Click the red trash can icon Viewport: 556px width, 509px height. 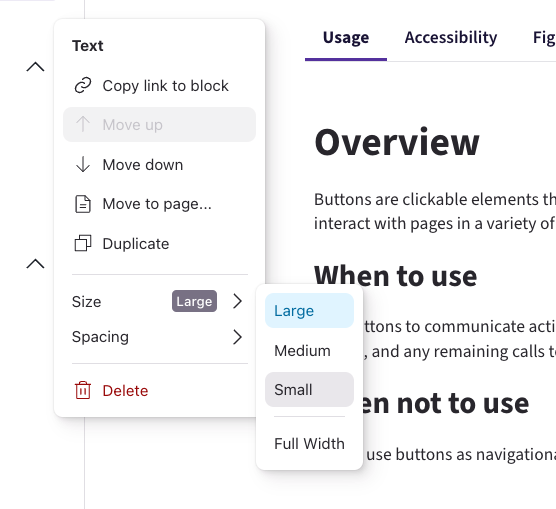tap(83, 390)
